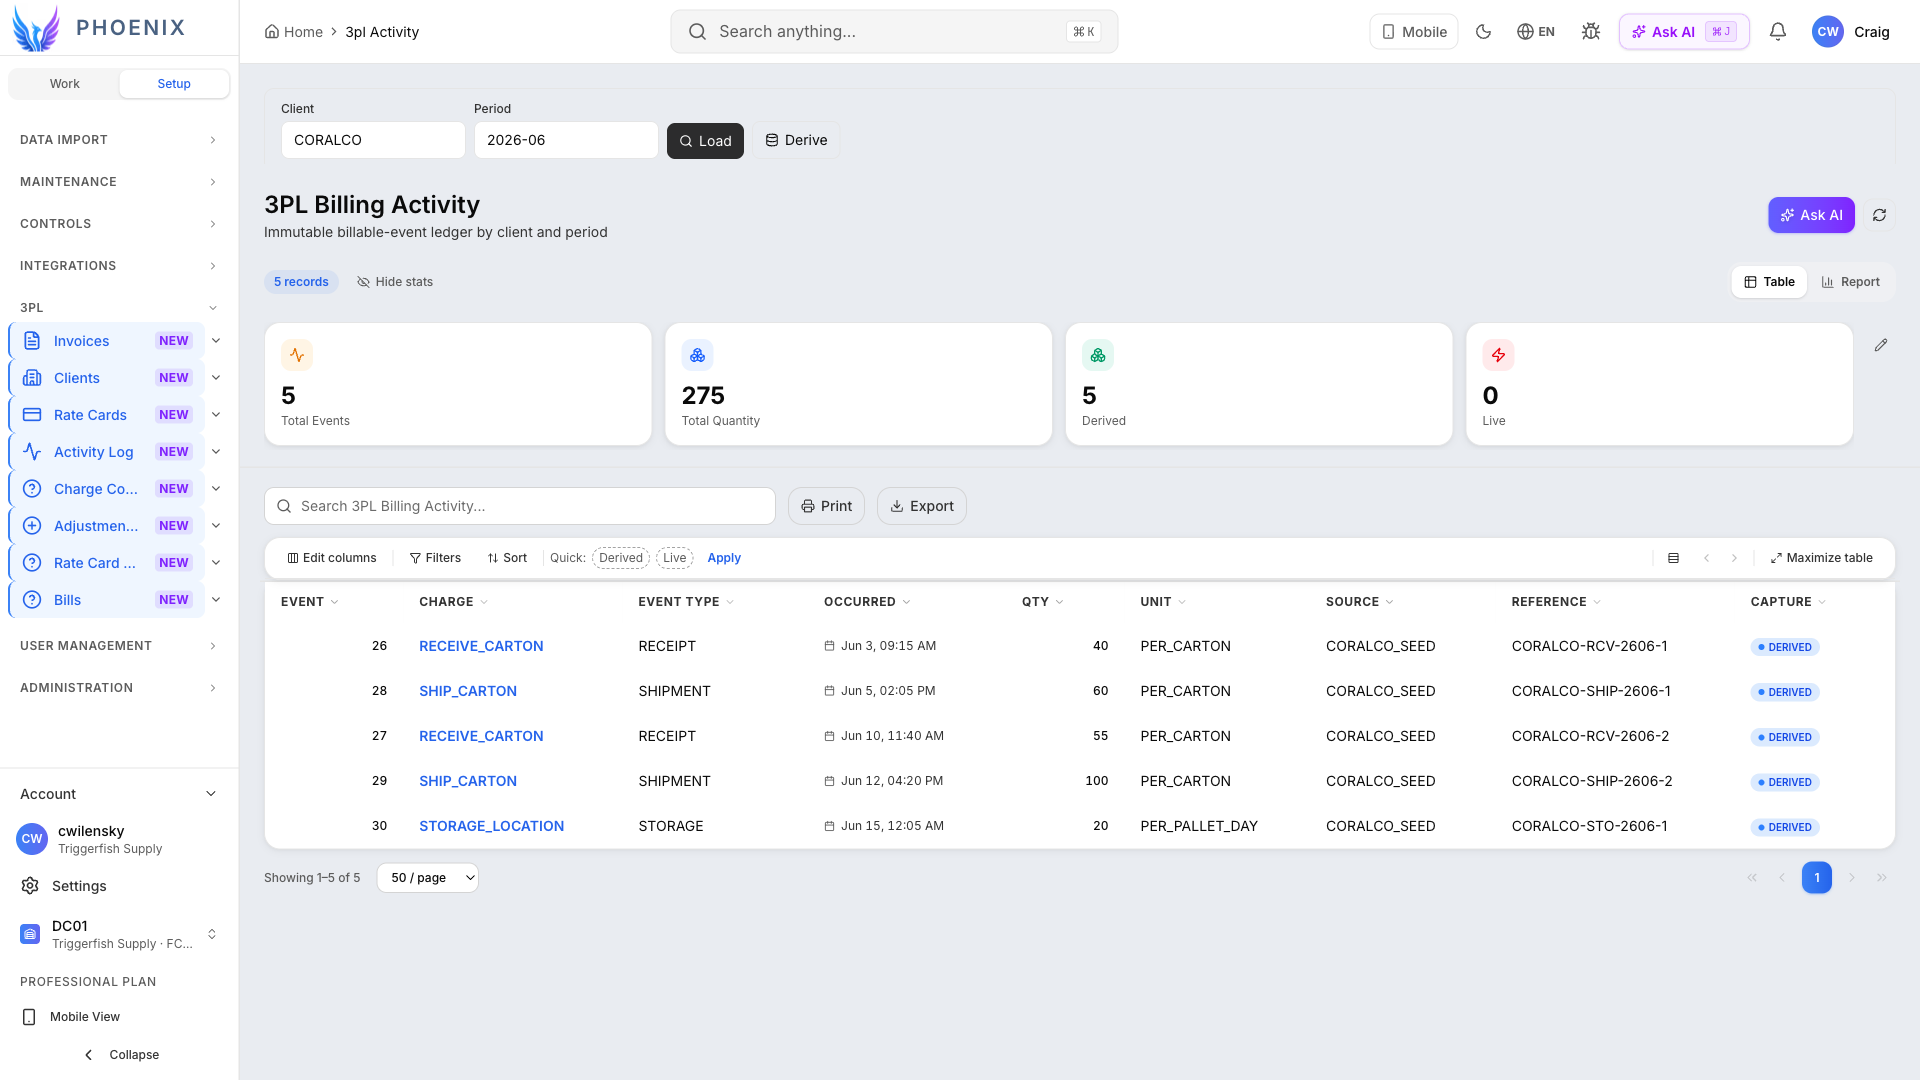Open Bills sidebar item
Screen dimensions: 1920x1080
click(107, 600)
